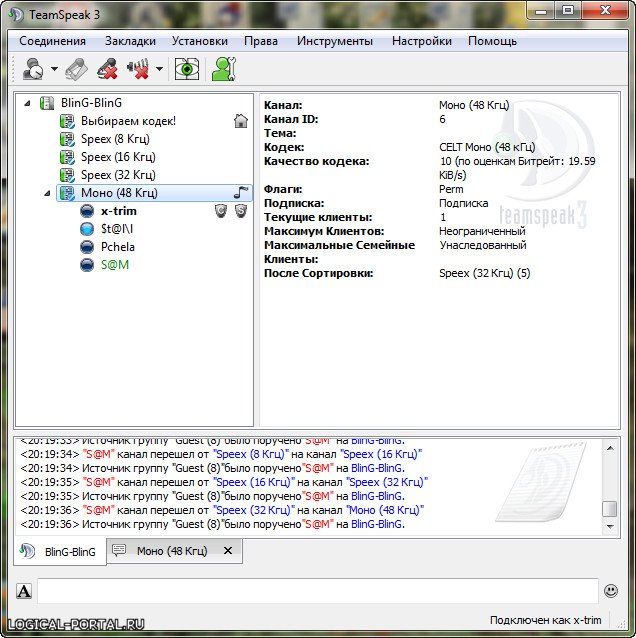Click BlinG-BlinG link in last log line
The height and width of the screenshot is (638, 636).
point(378,524)
